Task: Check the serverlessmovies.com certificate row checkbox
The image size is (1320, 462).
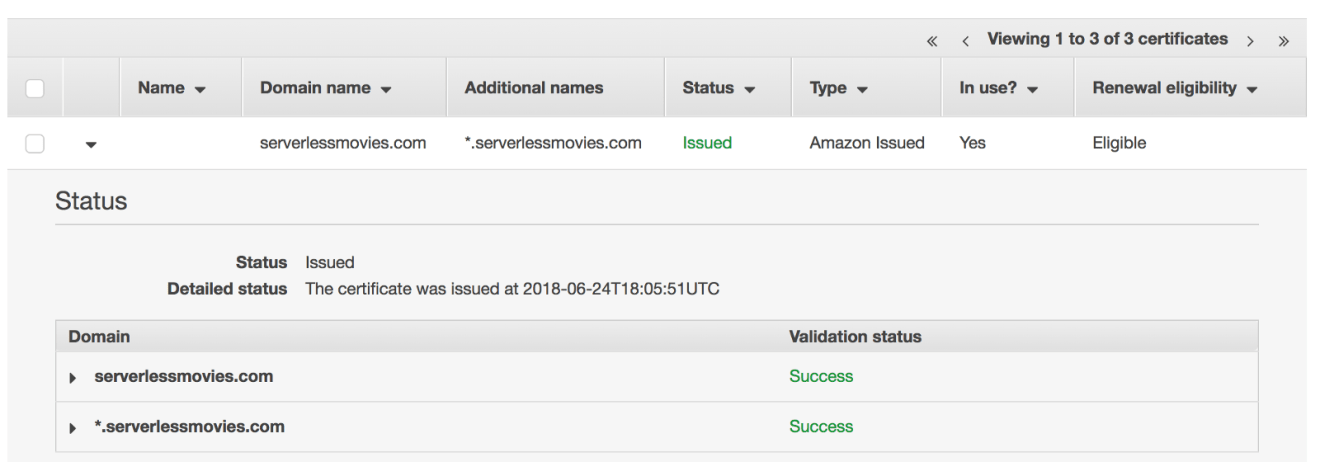Action: point(34,143)
